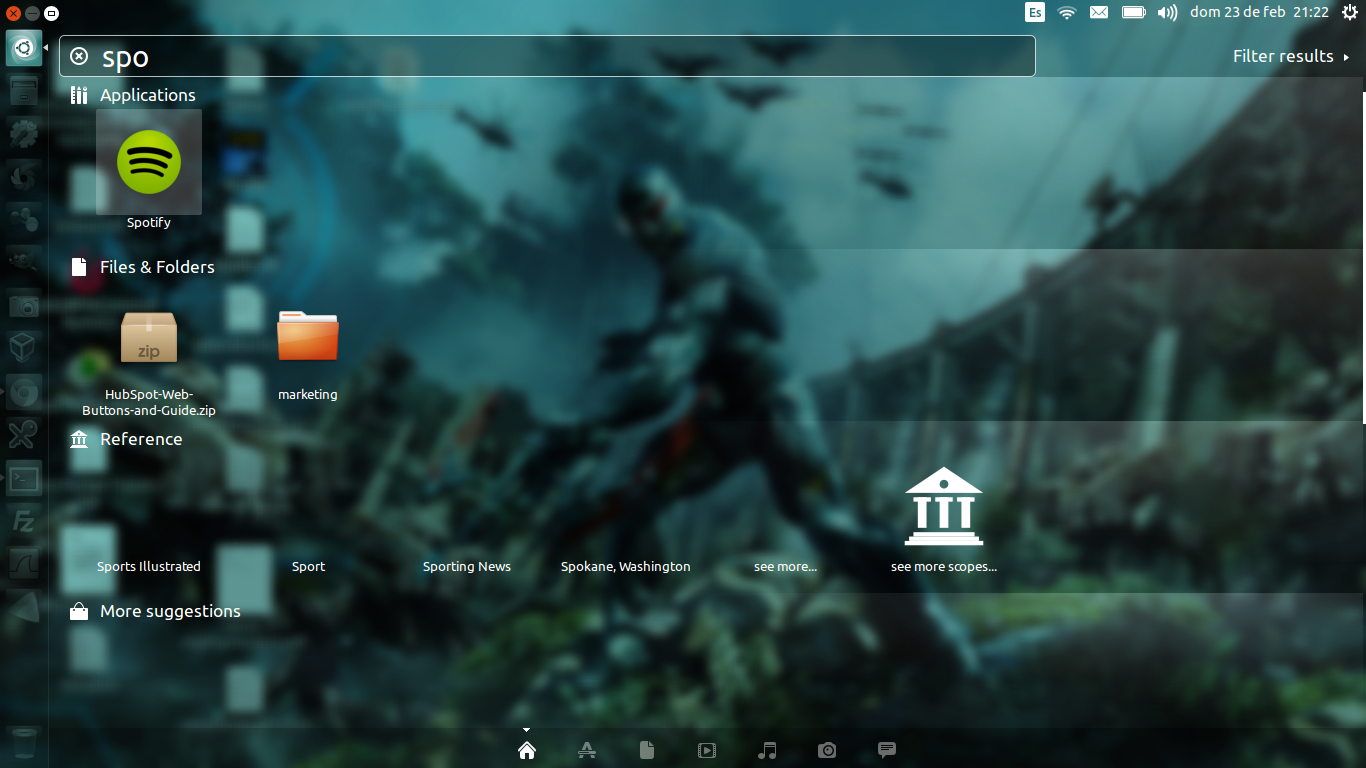Switch to the Music lens
The height and width of the screenshot is (768, 1366).
click(x=767, y=750)
